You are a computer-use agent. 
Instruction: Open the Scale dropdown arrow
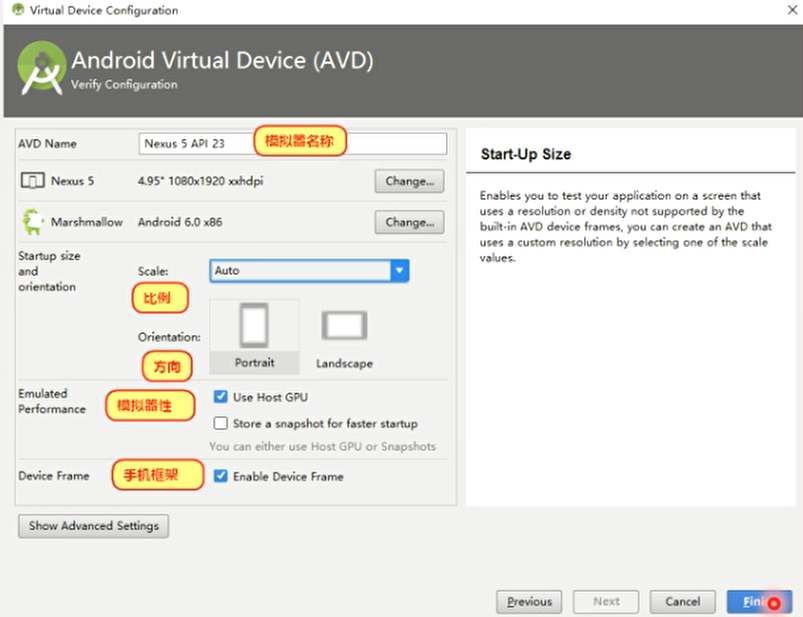[399, 270]
